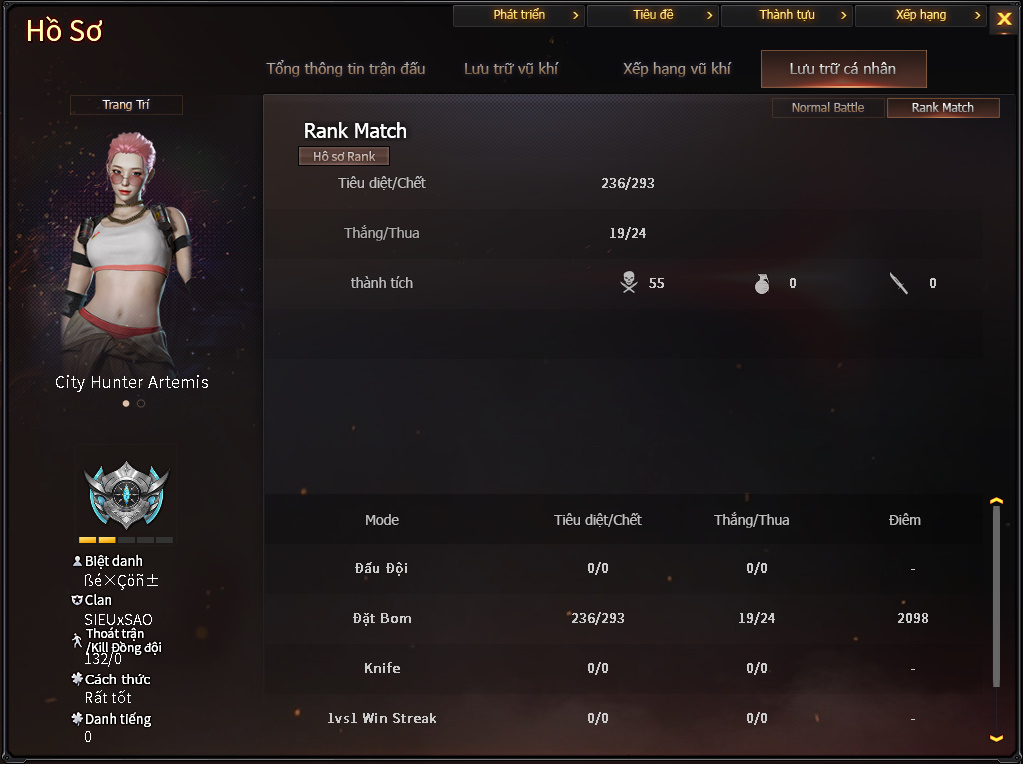1023x764 pixels.
Task: Open the Lưu trữ vũ khí tab
Action: tap(511, 69)
